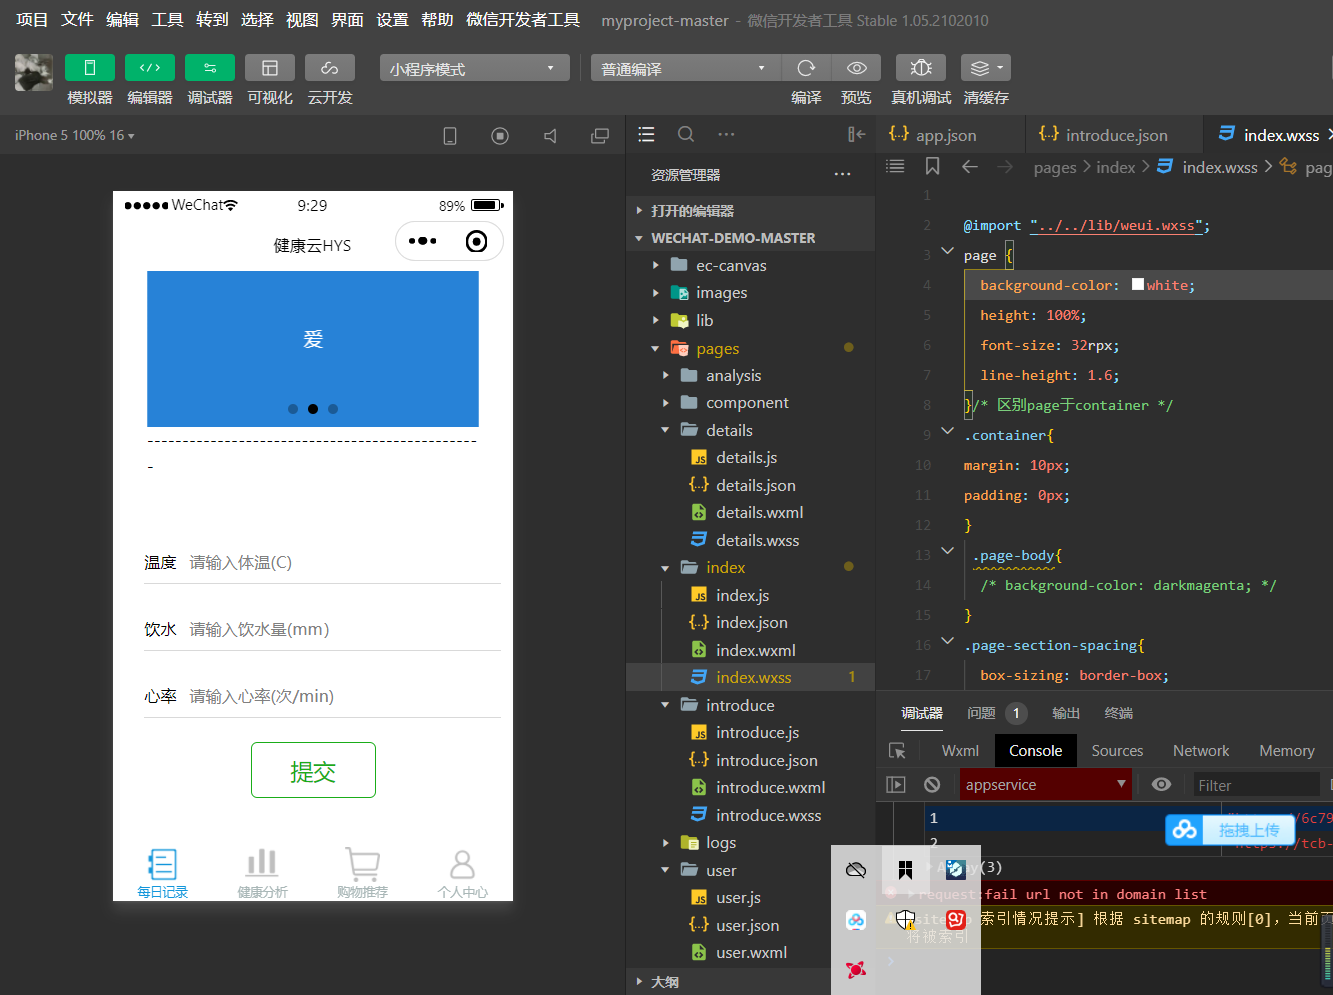Open the 文件 menu
Viewport: 1333px width, 995px height.
[77, 19]
